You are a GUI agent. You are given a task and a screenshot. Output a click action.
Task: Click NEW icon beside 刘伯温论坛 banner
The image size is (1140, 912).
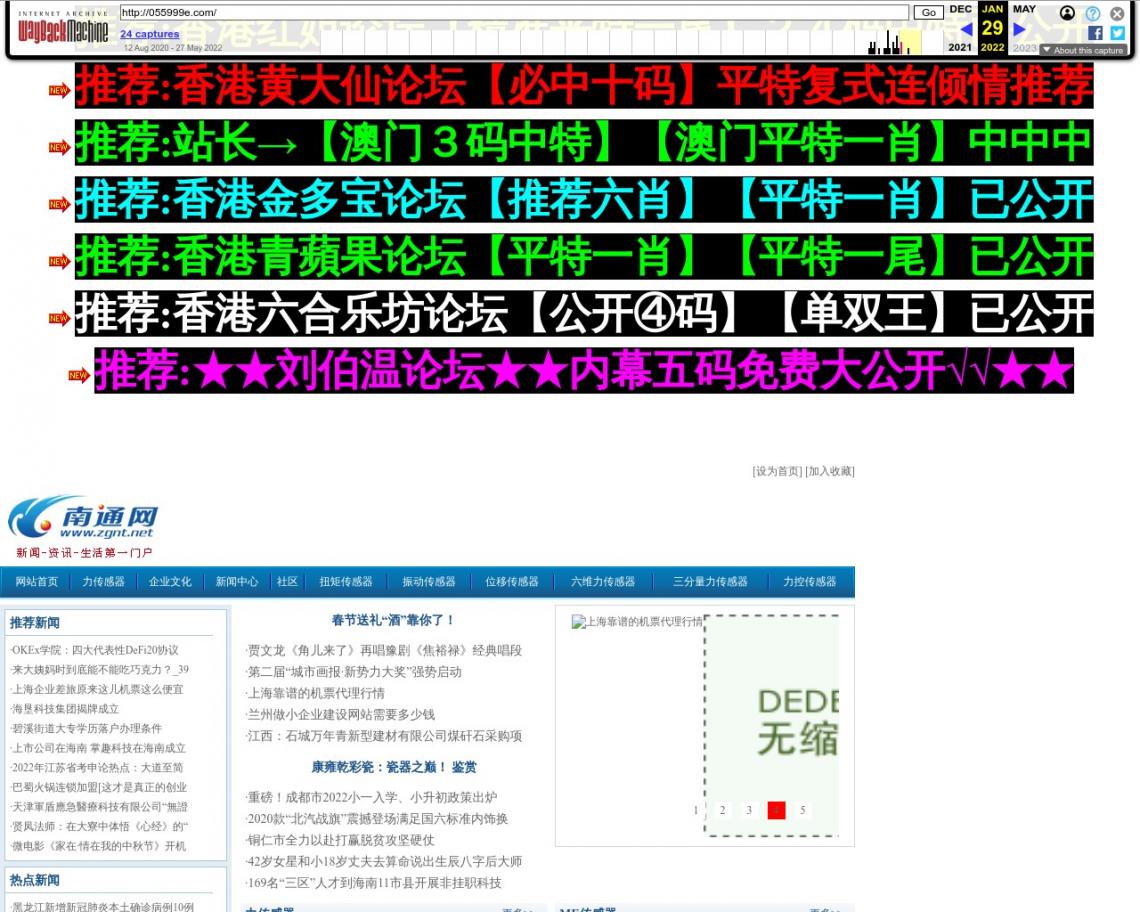tap(79, 375)
